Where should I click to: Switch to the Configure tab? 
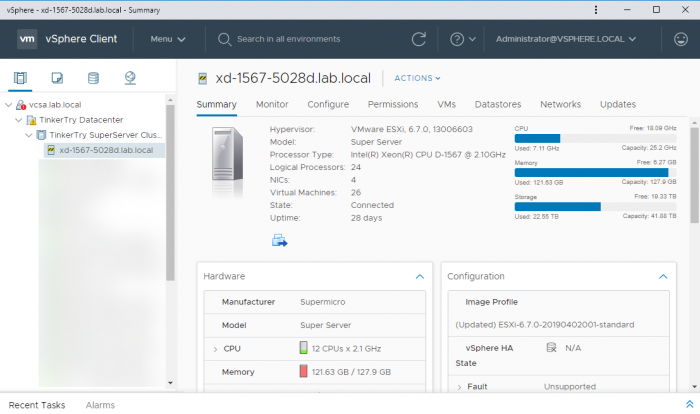tap(328, 104)
